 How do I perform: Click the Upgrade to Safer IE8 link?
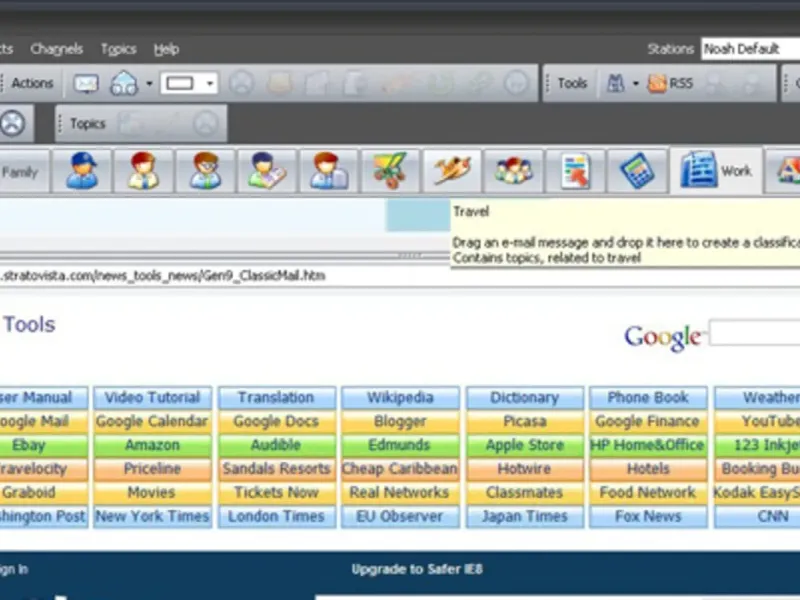417,569
